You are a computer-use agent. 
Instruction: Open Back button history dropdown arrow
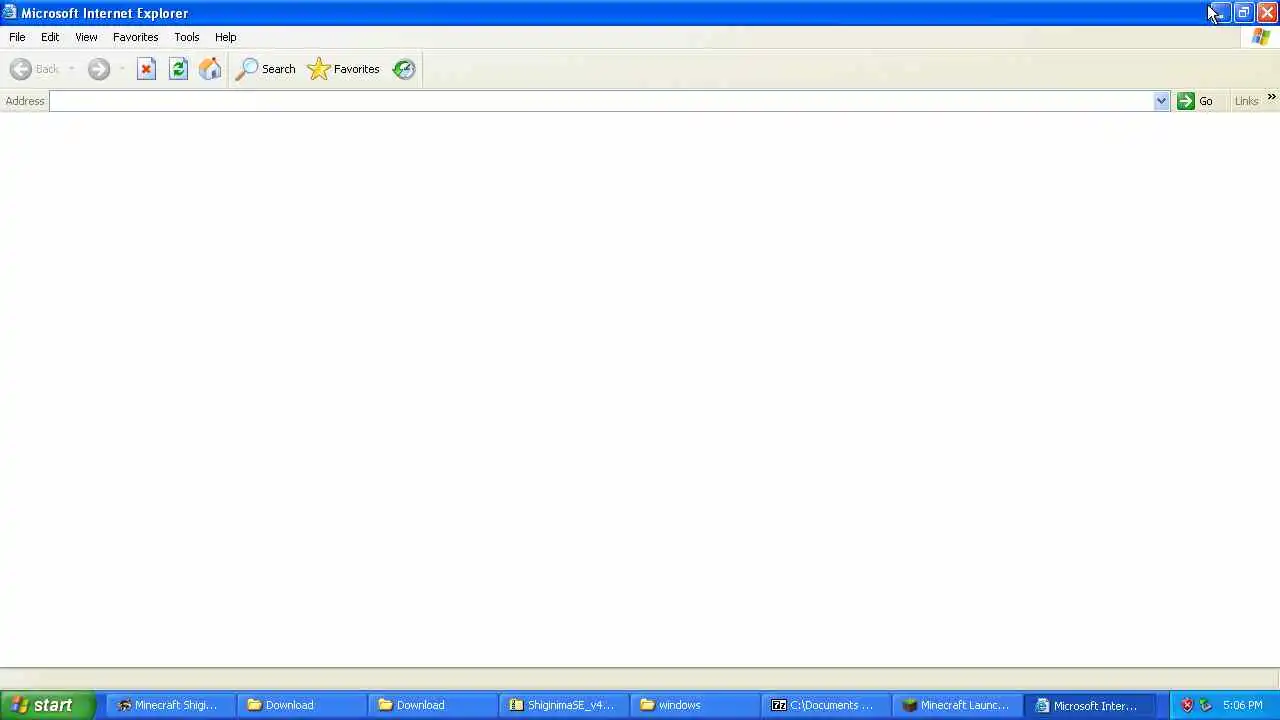[71, 69]
